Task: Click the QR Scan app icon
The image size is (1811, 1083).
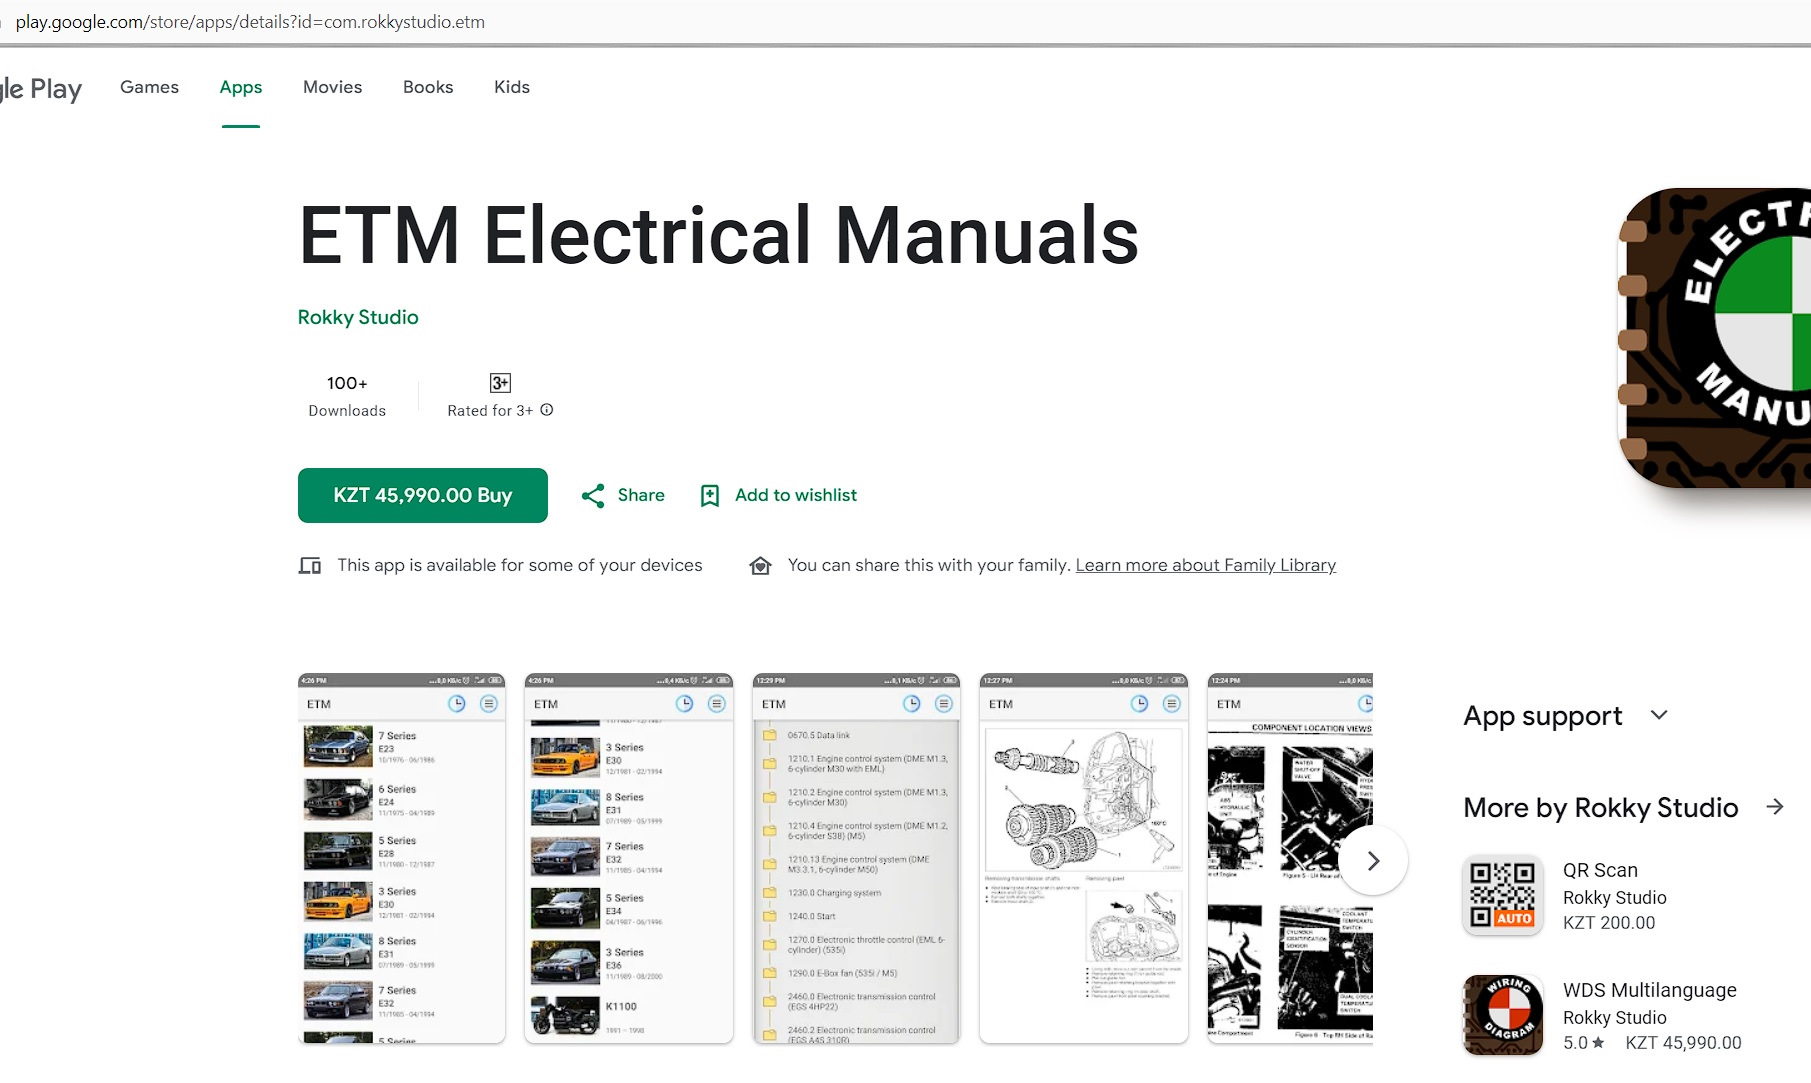Action: (1501, 895)
